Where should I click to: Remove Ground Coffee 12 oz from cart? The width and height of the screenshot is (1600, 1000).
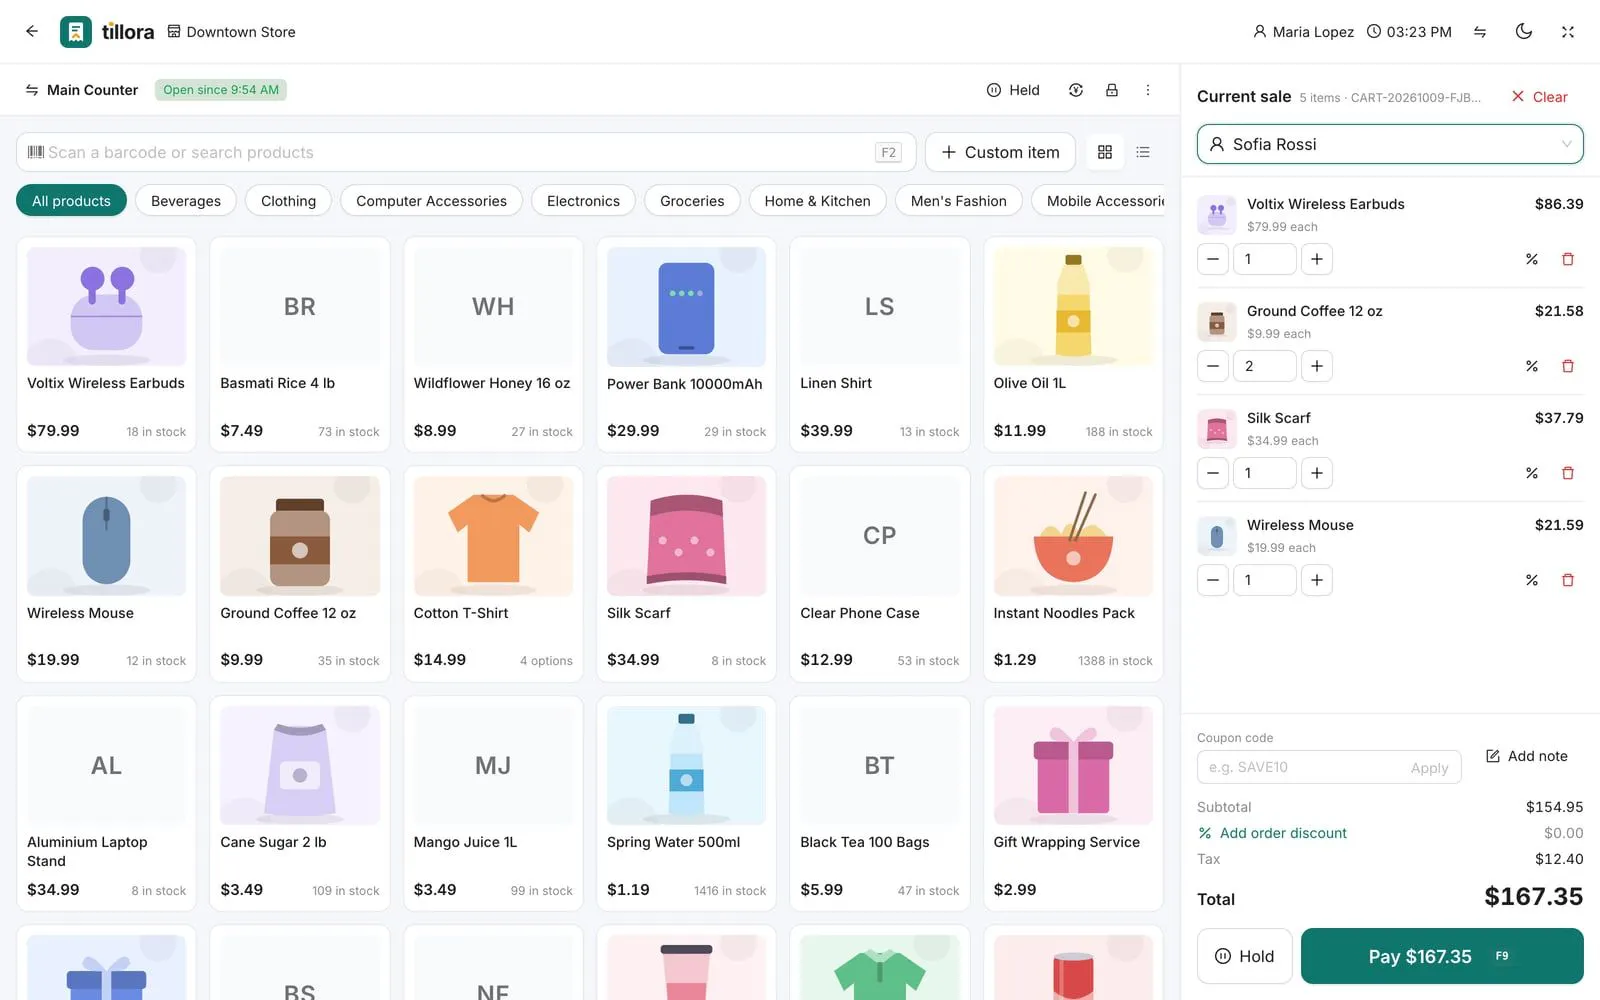[1568, 366]
